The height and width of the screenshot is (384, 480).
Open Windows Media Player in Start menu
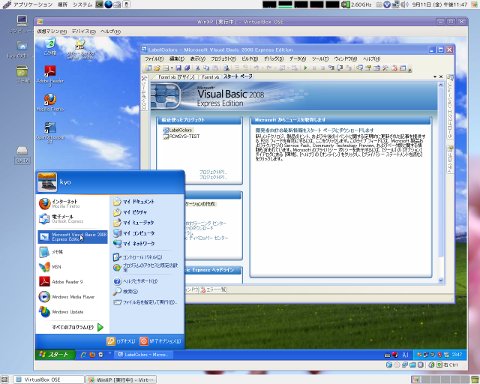coord(73,297)
